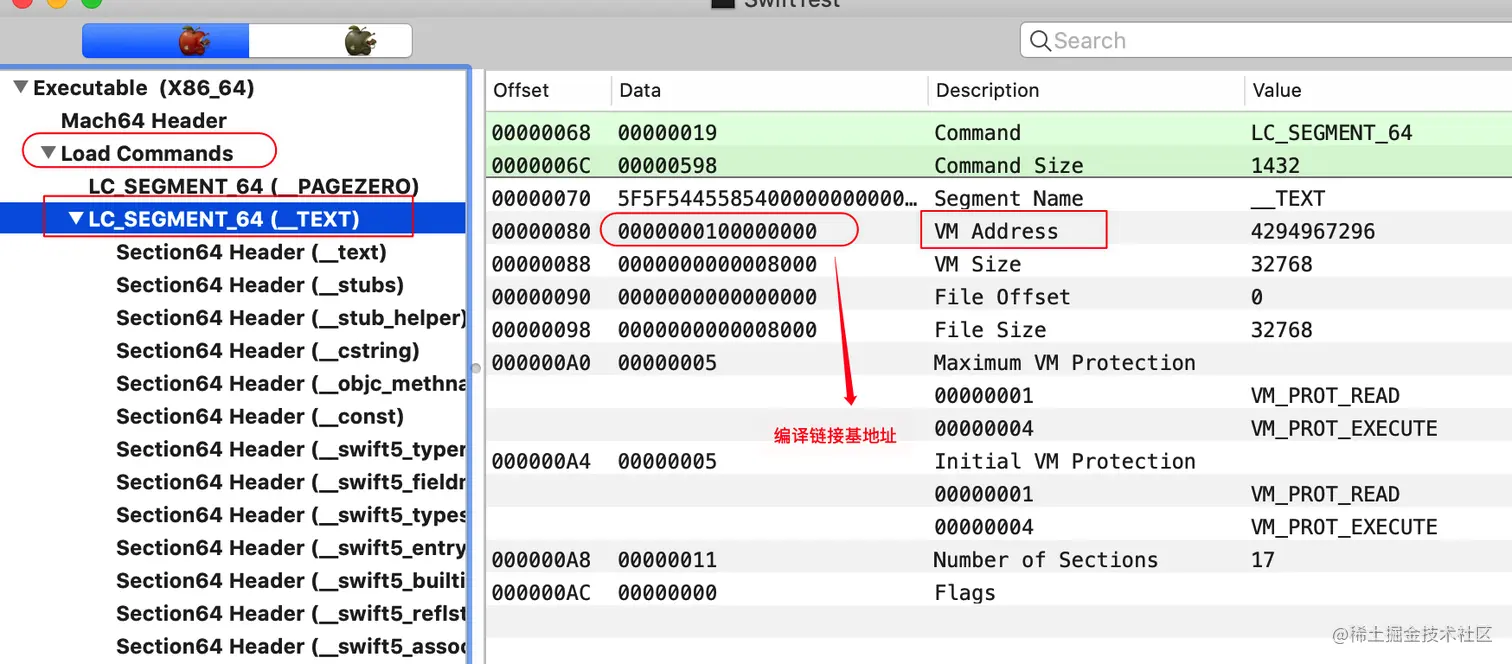Click the search magnifier icon
1512x664 pixels.
pyautogui.click(x=1040, y=41)
